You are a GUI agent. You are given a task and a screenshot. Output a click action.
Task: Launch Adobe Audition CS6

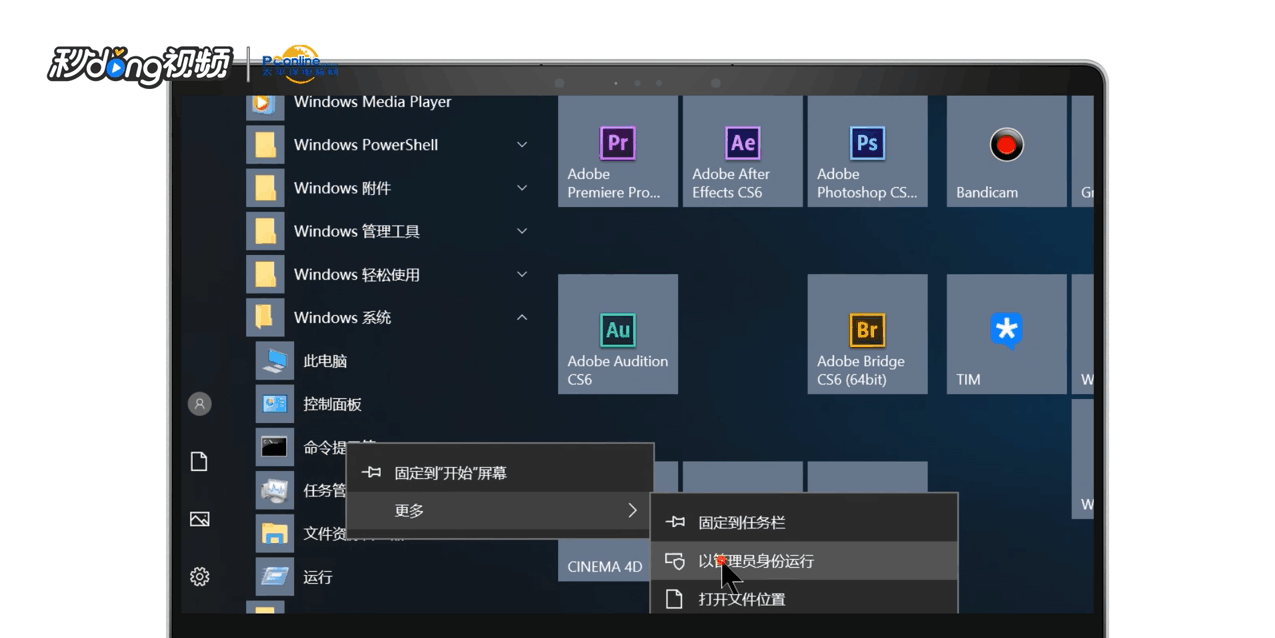click(x=617, y=333)
